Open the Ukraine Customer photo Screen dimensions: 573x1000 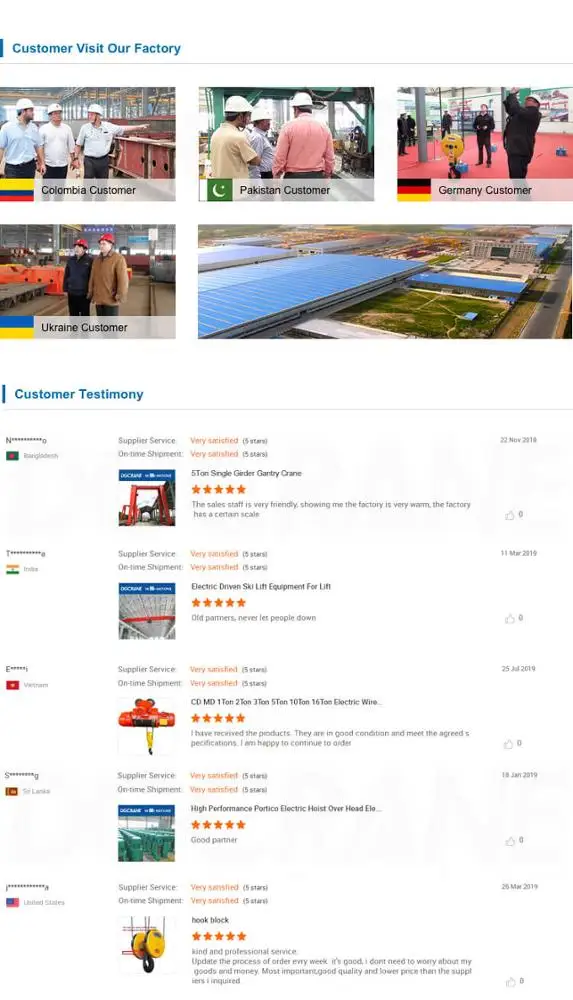point(87,281)
